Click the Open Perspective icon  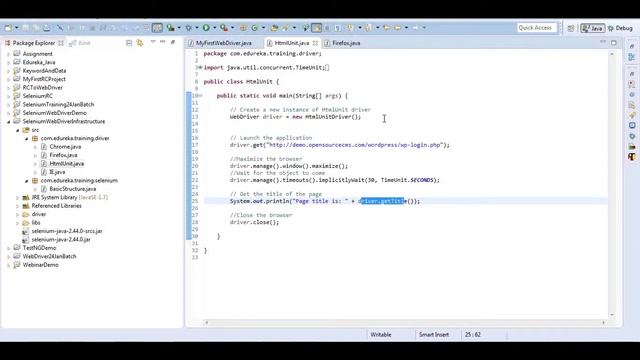[571, 28]
